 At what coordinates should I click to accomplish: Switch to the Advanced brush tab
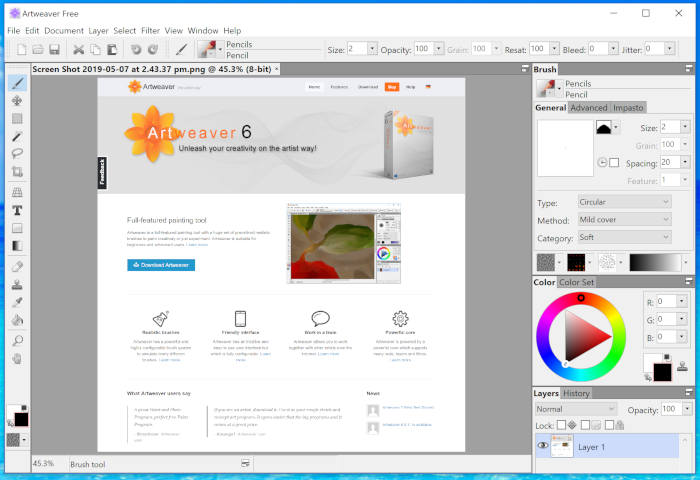[589, 108]
